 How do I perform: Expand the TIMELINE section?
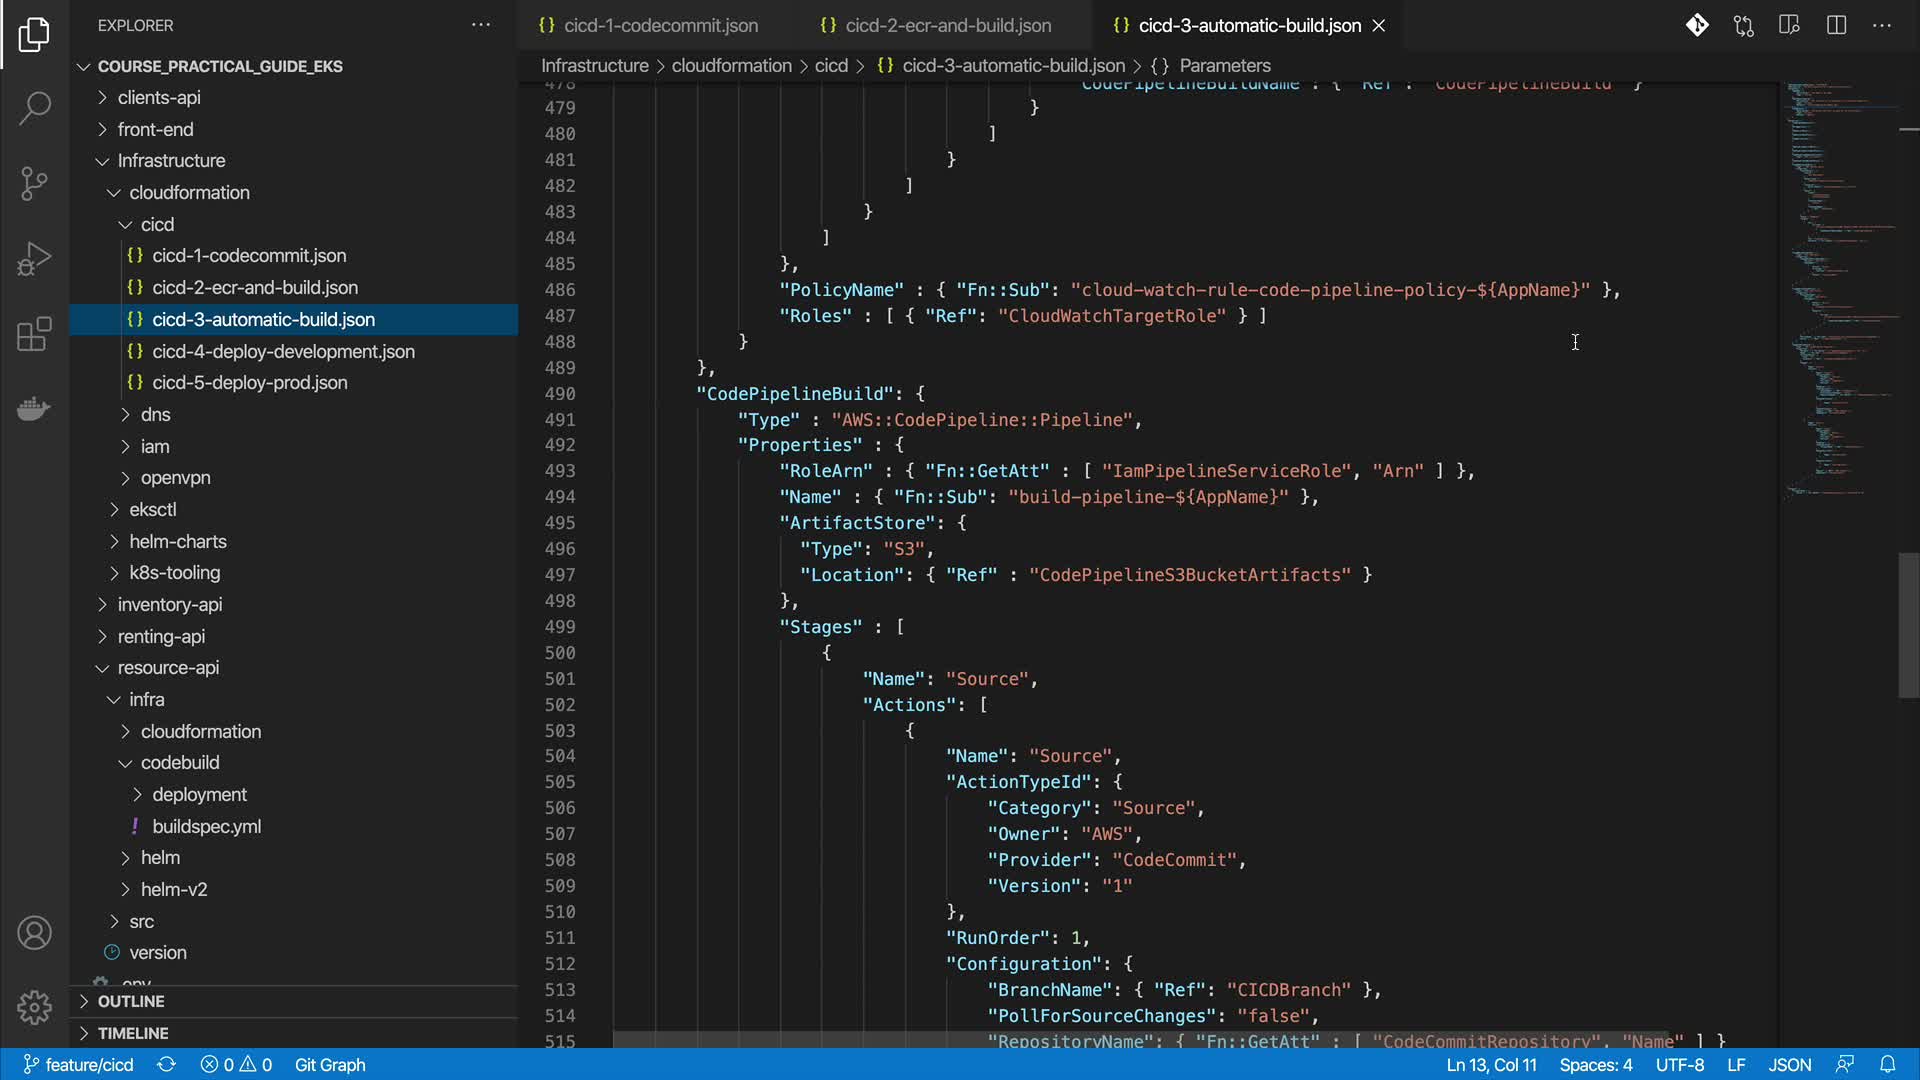(133, 1033)
